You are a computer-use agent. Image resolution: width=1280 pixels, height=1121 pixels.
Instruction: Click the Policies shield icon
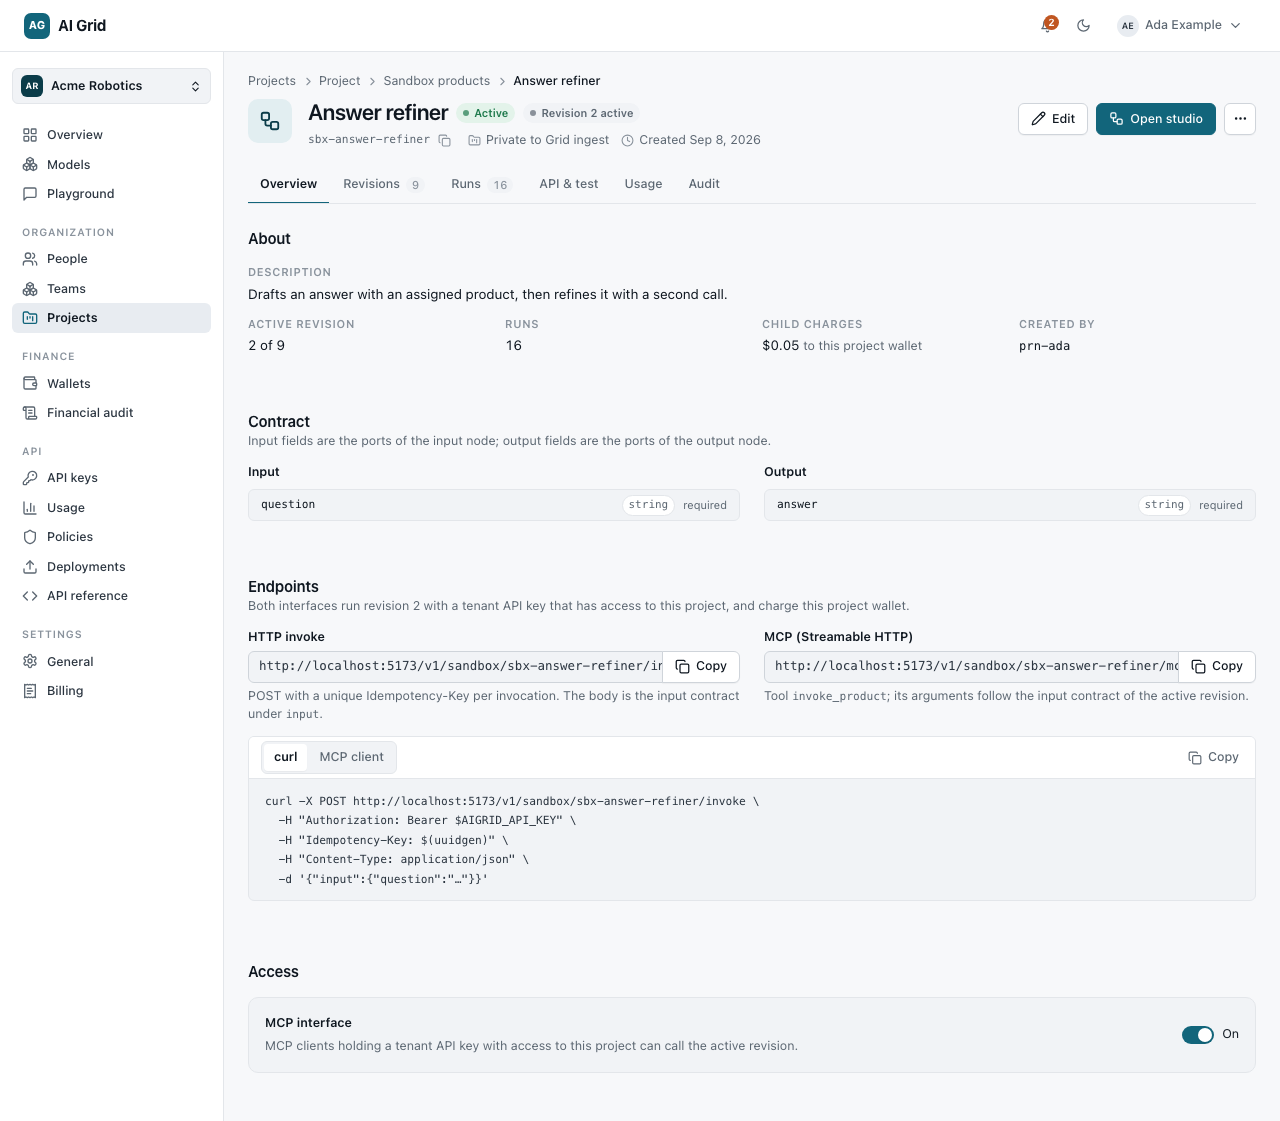[x=30, y=537]
